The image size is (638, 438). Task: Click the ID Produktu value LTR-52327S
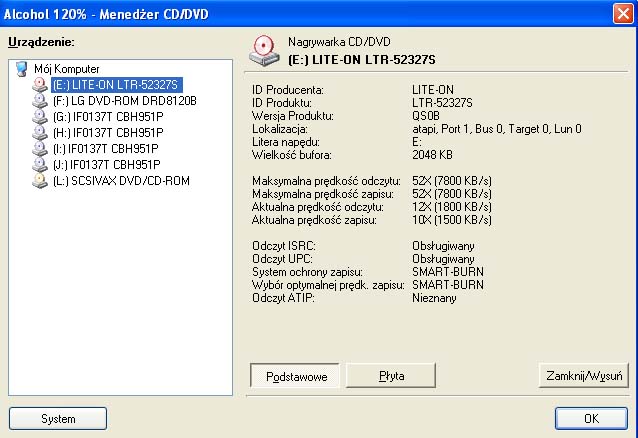pyautogui.click(x=442, y=103)
